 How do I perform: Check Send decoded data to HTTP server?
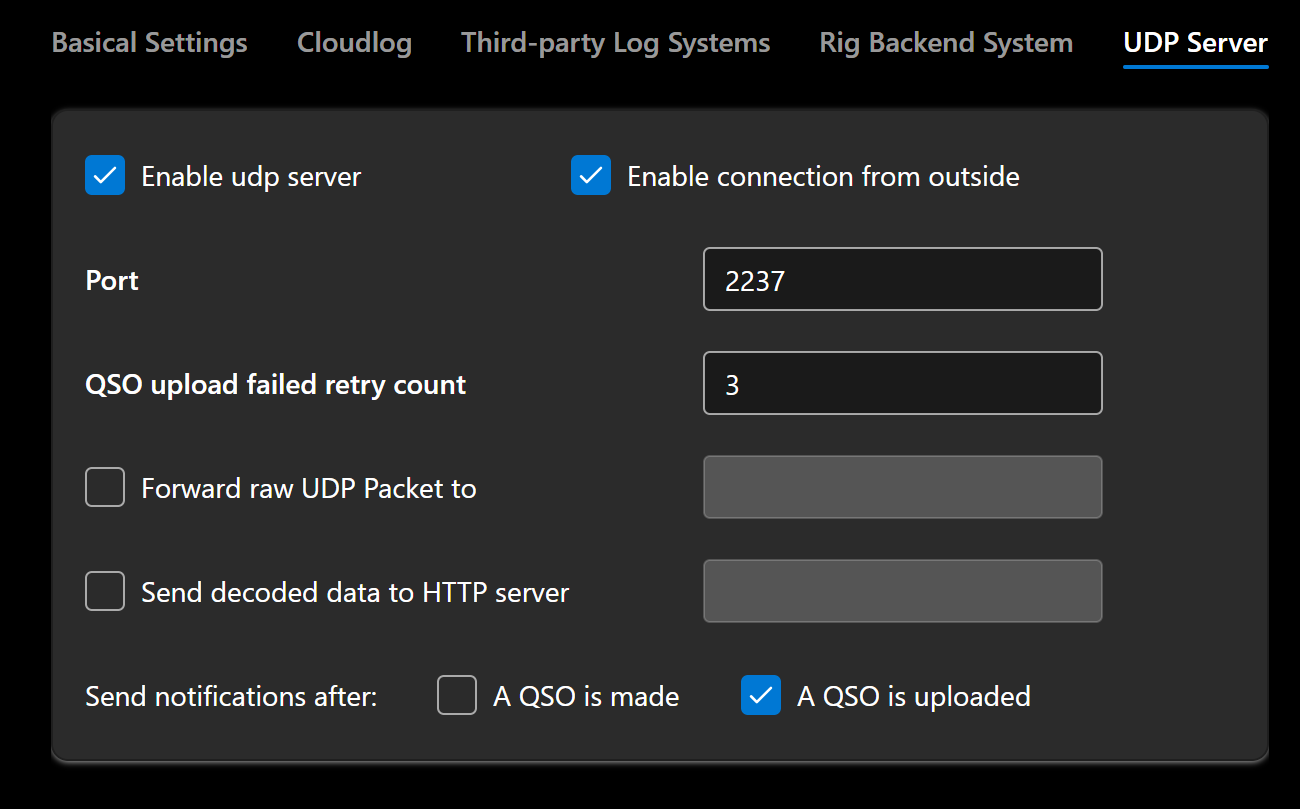click(105, 592)
